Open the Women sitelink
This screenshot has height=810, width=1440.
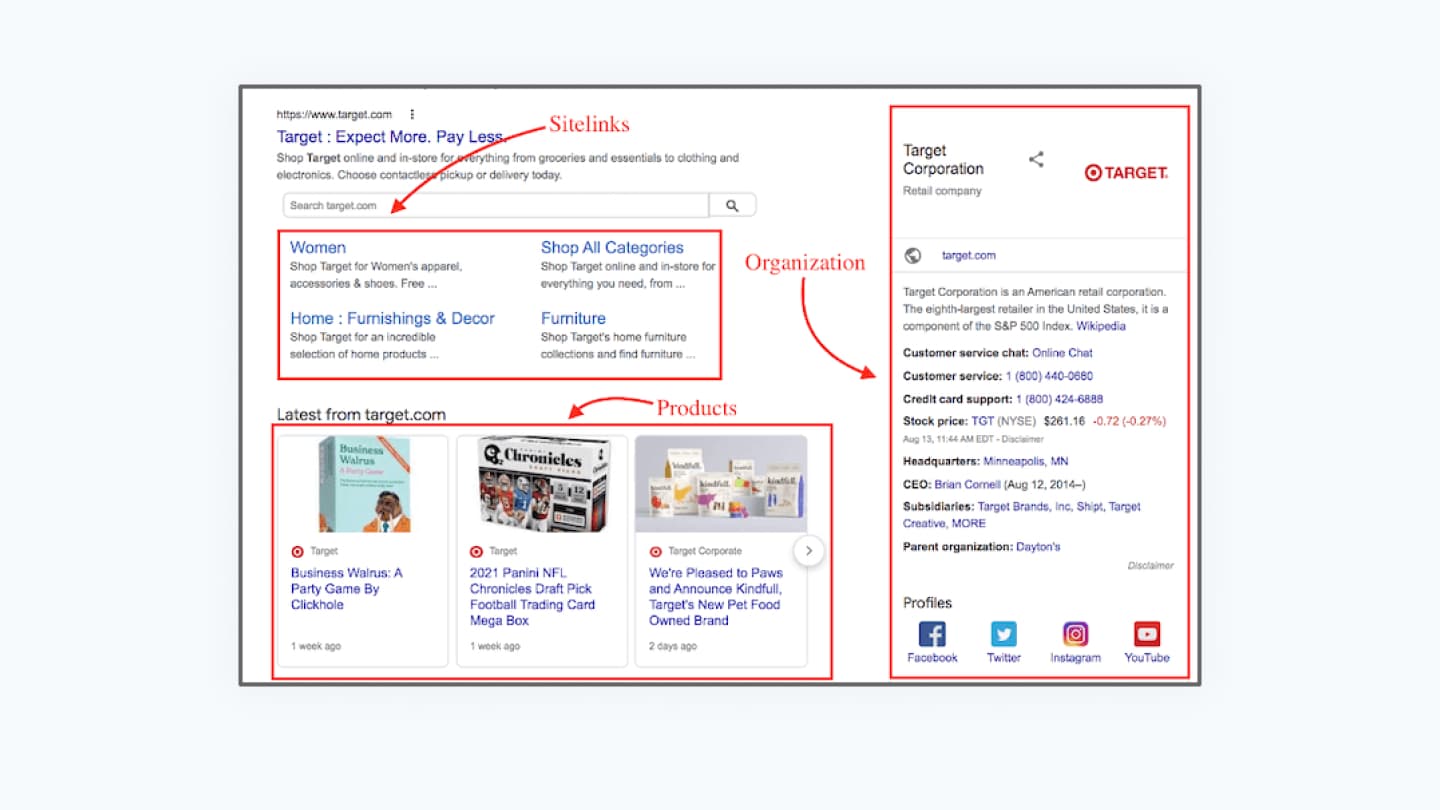(x=318, y=247)
